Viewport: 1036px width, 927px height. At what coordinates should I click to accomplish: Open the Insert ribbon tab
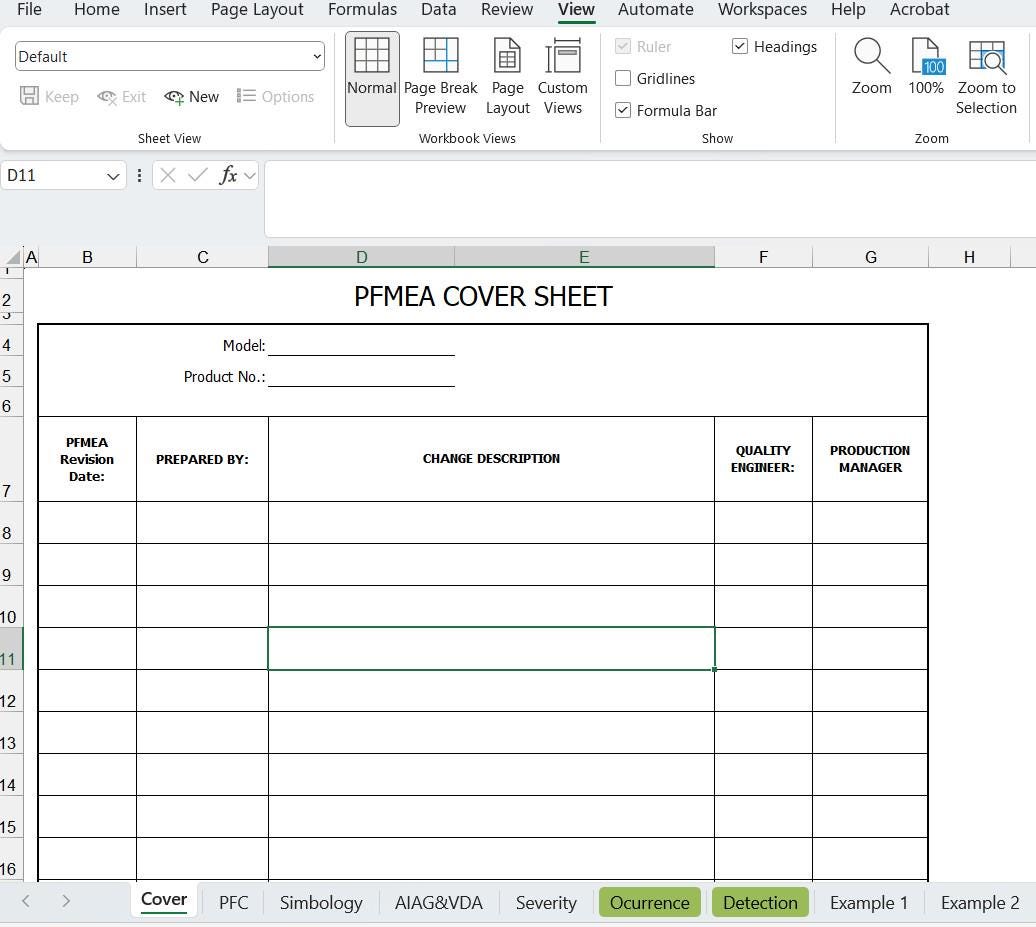point(165,10)
